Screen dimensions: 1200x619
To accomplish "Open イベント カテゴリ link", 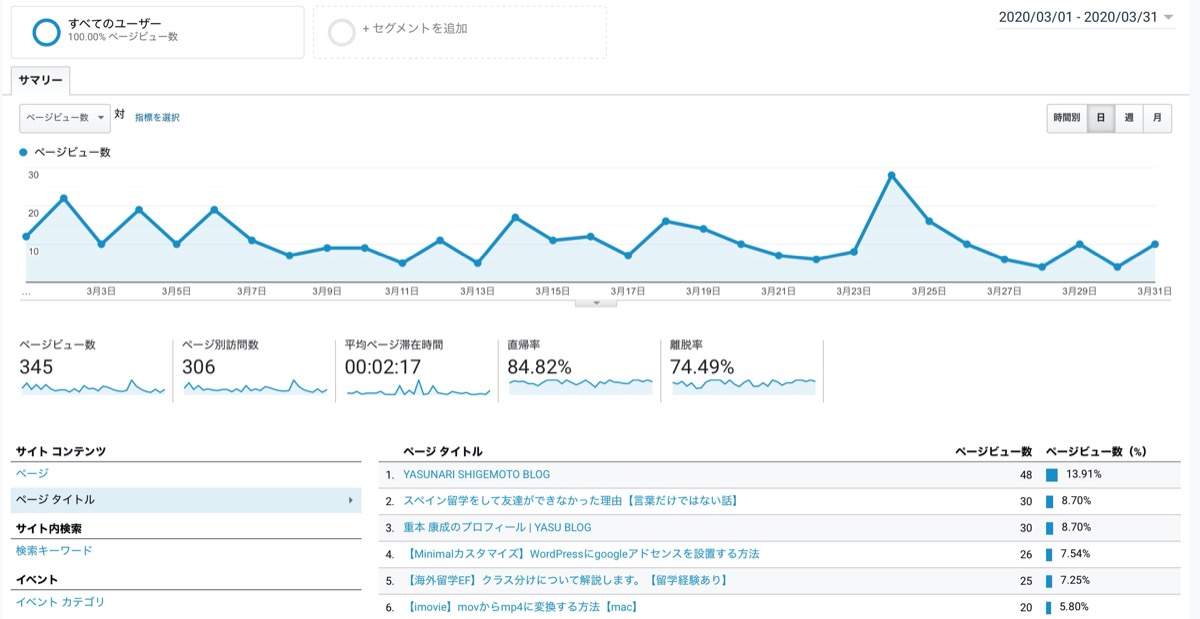I will coord(60,602).
